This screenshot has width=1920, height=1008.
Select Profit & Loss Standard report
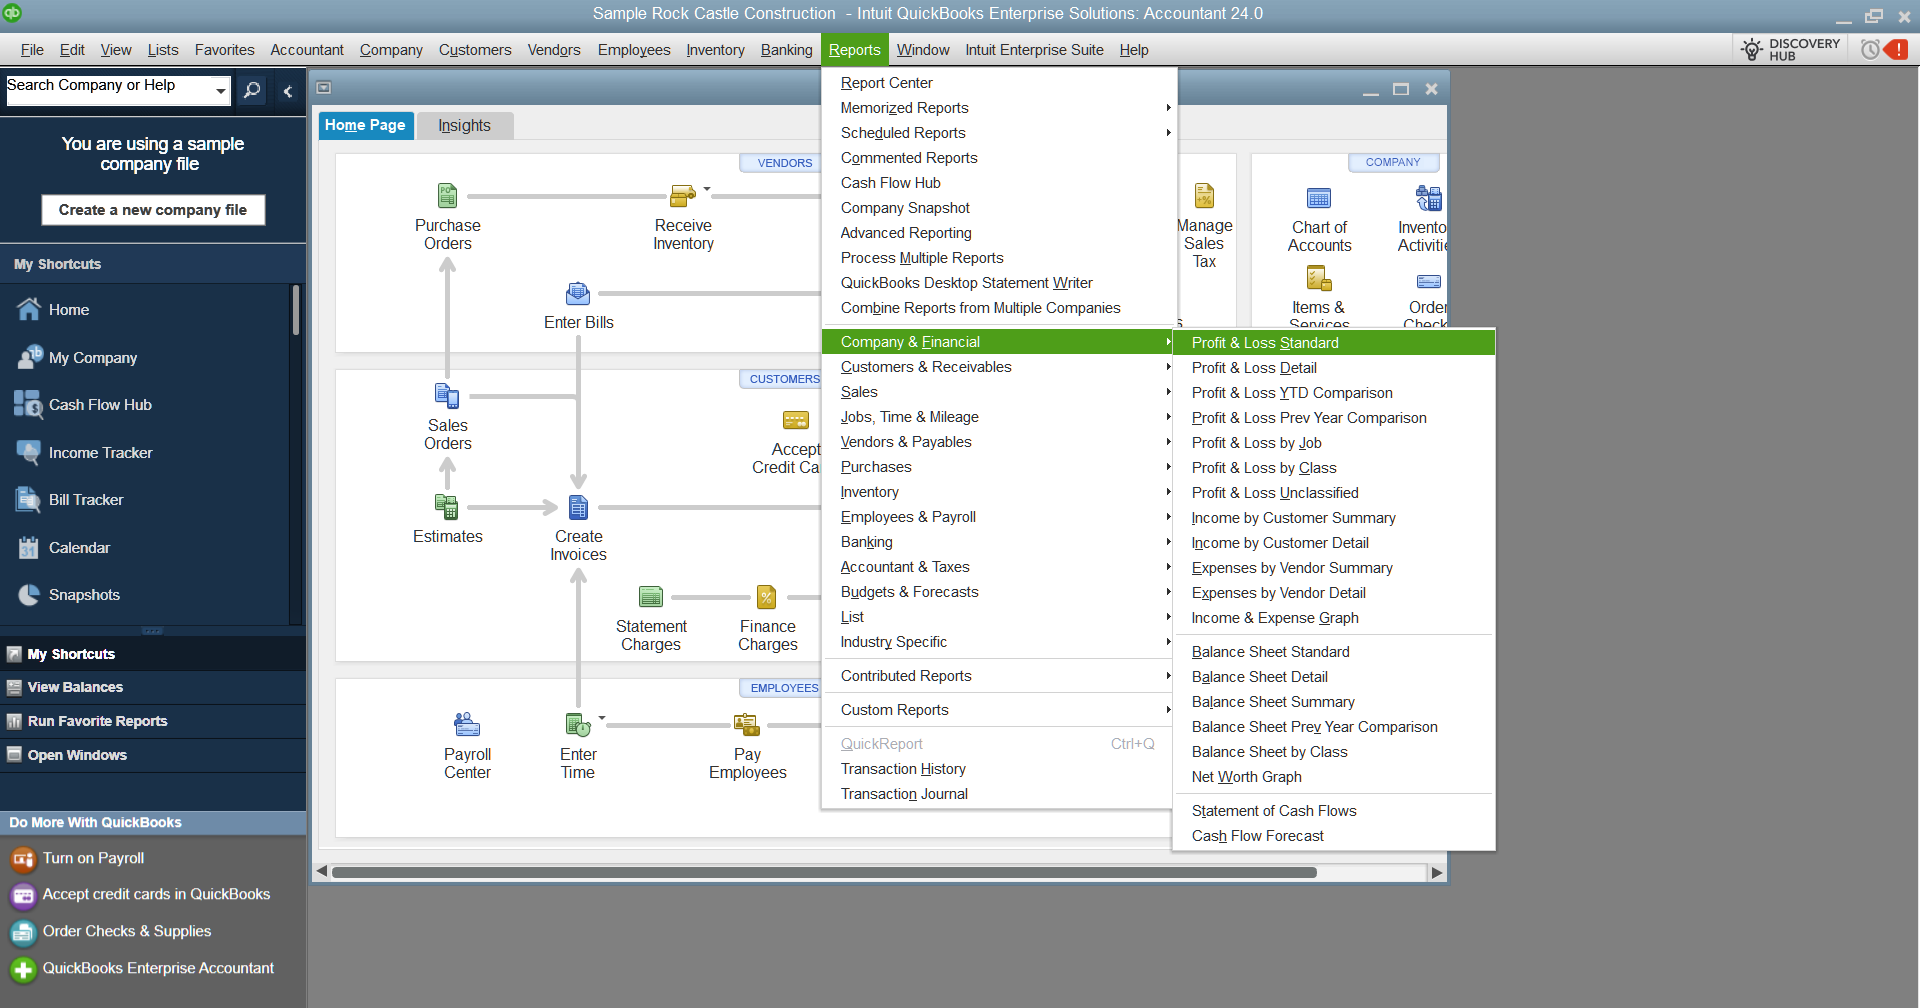(x=1334, y=343)
